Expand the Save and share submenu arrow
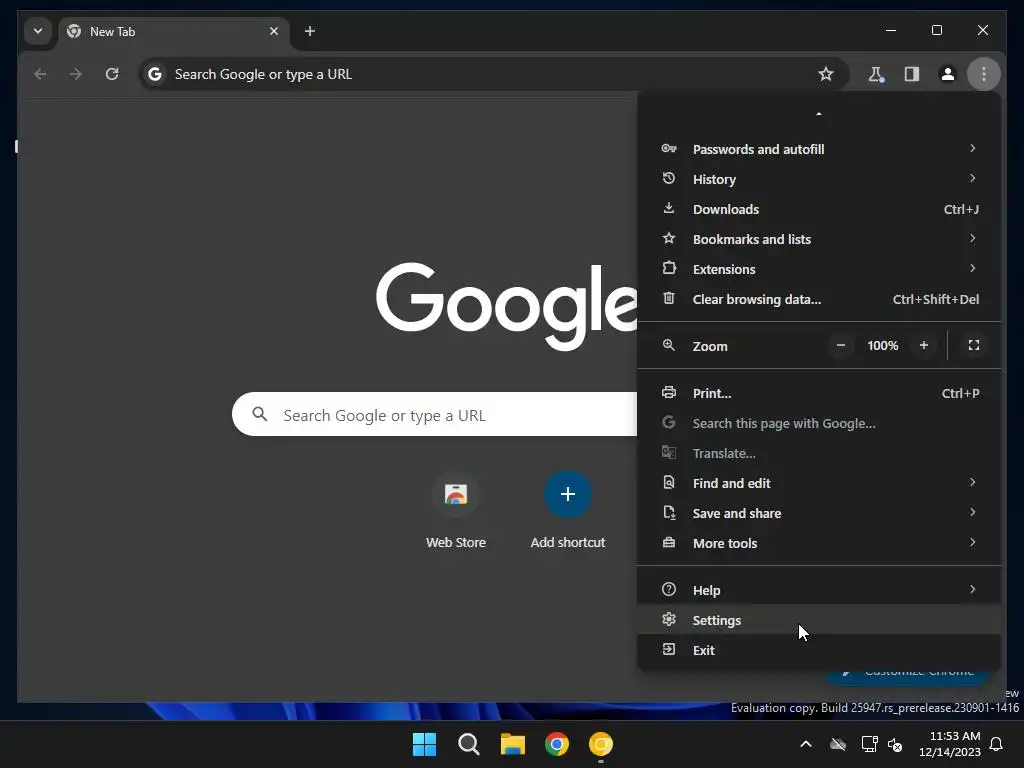Viewport: 1024px width, 768px height. (x=972, y=513)
